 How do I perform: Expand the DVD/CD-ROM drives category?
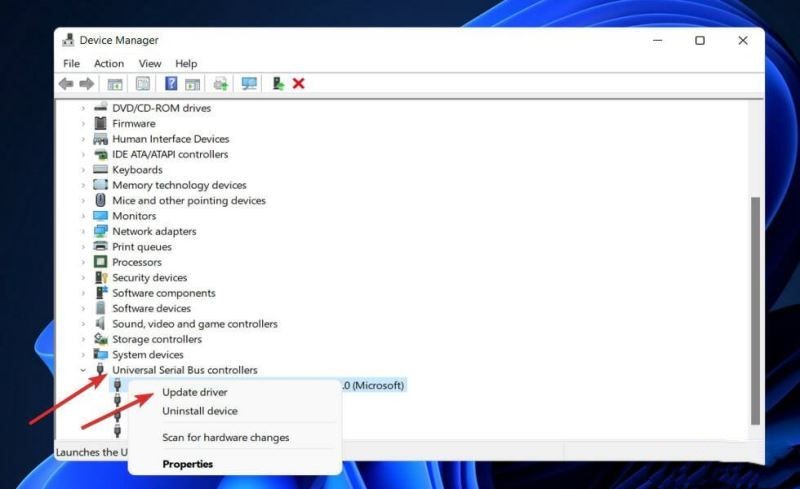[83, 108]
